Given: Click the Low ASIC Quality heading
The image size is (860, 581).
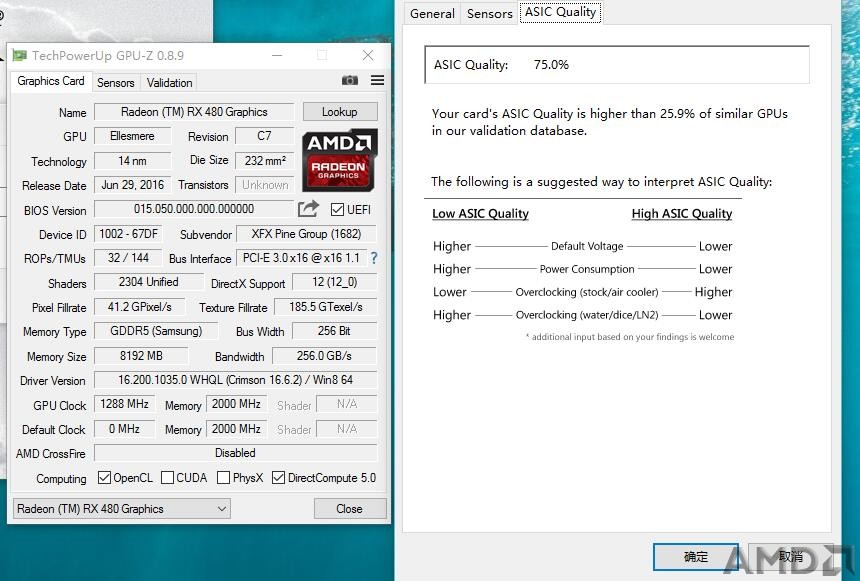Looking at the screenshot, I should (x=480, y=213).
